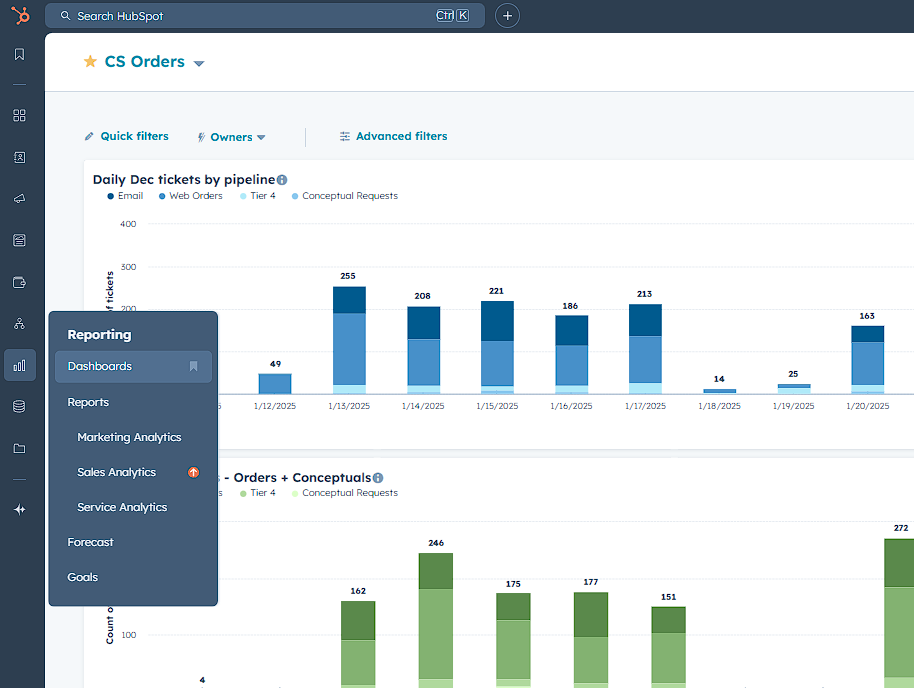914x688 pixels.
Task: Open the Breeze AI sparkle icon
Action: (x=19, y=509)
